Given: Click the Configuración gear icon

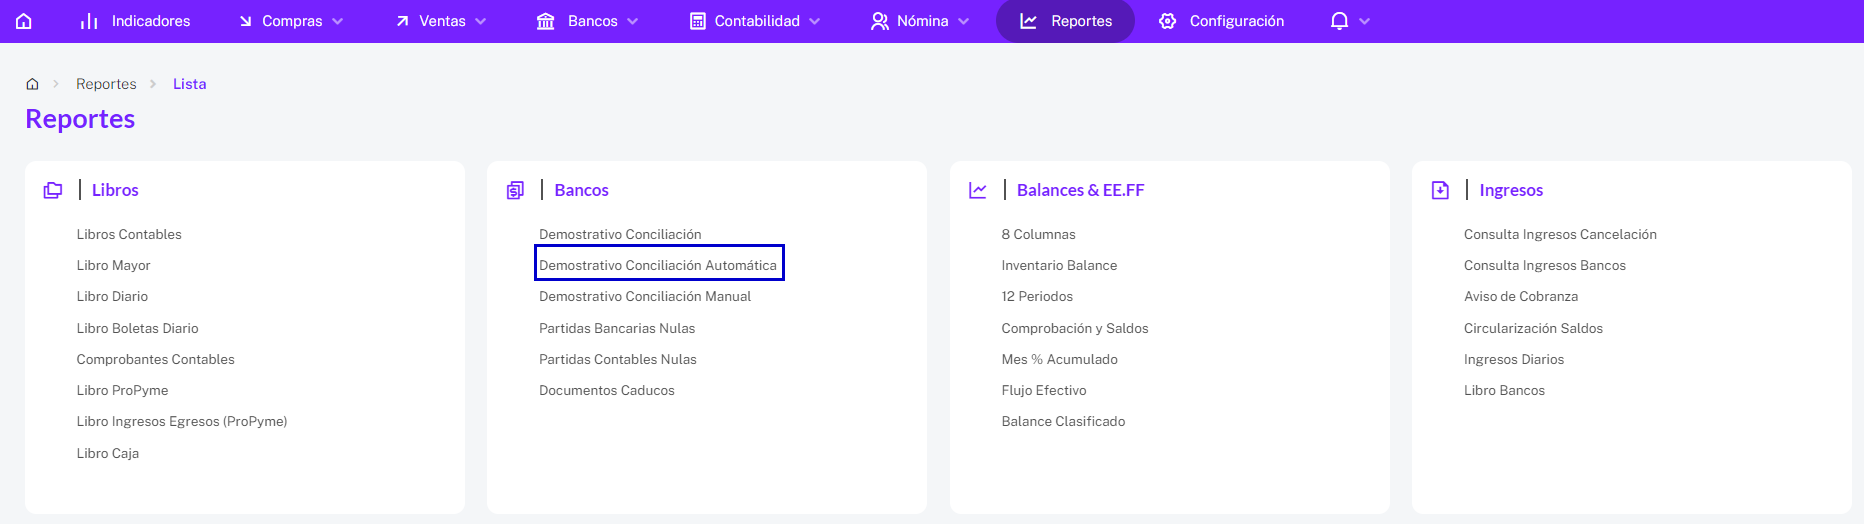Looking at the screenshot, I should pos(1167,21).
